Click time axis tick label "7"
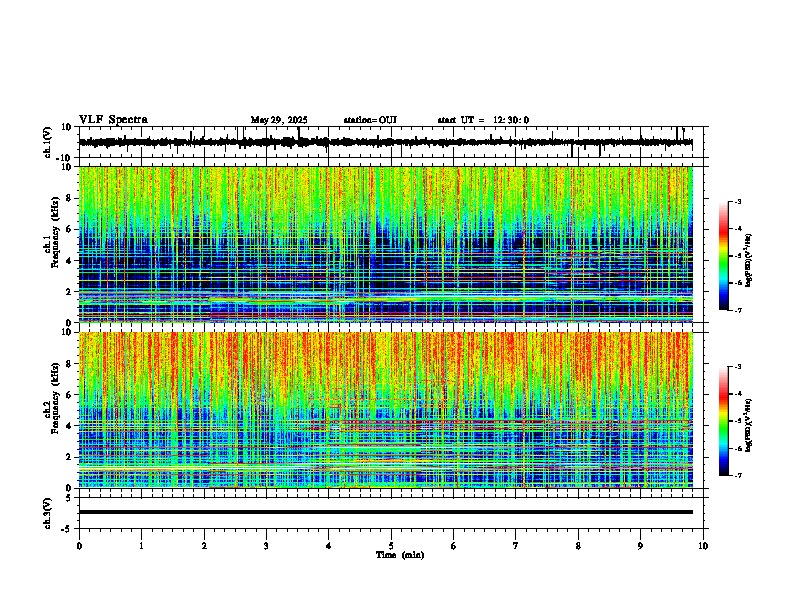The height and width of the screenshot is (612, 792). (x=516, y=546)
